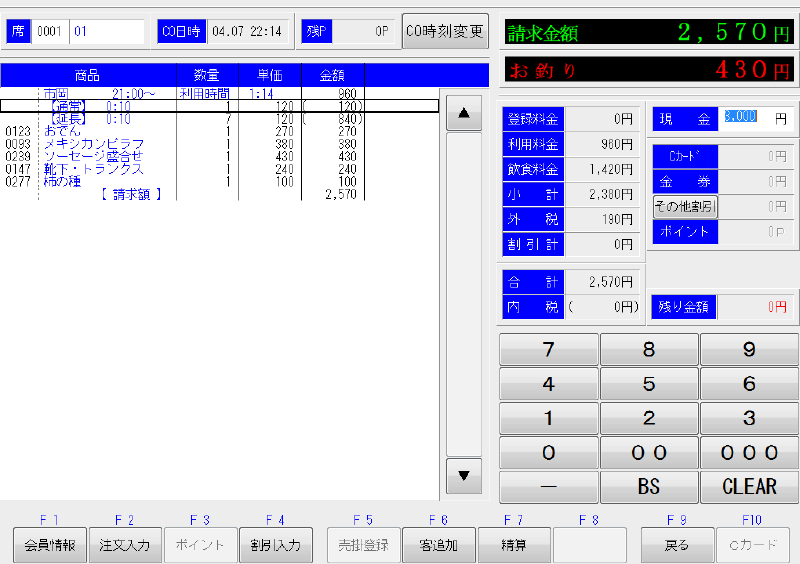Open 注文入力 order entry button
This screenshot has width=800, height=564.
coord(125,545)
